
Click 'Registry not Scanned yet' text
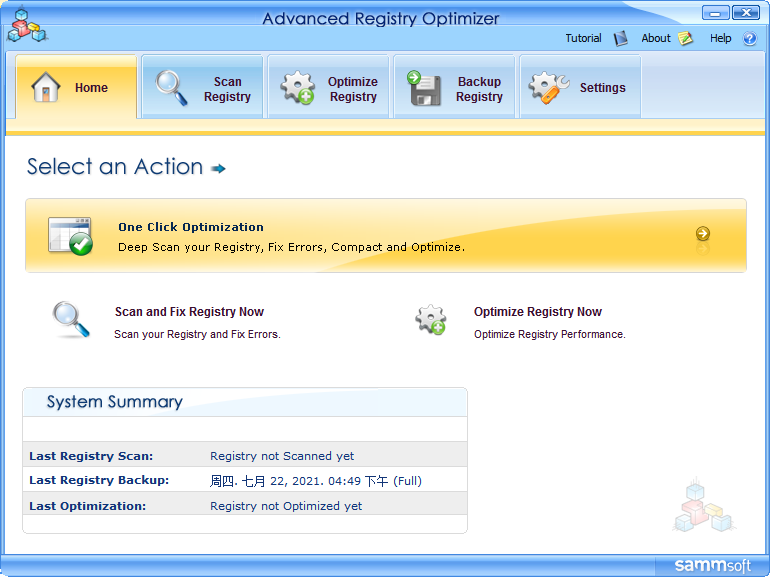coord(282,456)
